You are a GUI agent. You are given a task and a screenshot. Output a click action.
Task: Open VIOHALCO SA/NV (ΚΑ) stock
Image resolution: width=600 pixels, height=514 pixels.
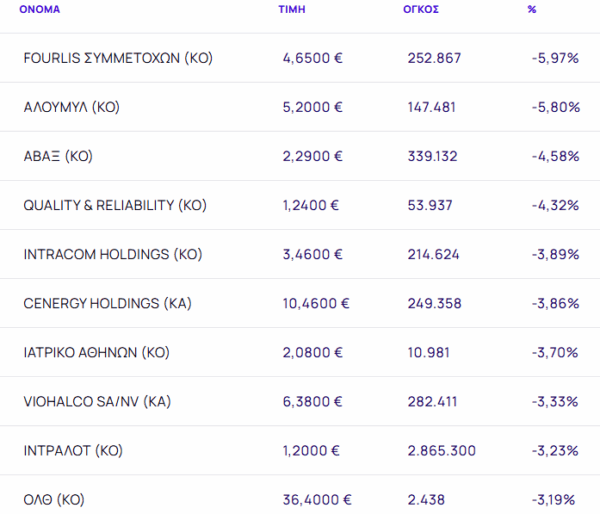point(97,401)
